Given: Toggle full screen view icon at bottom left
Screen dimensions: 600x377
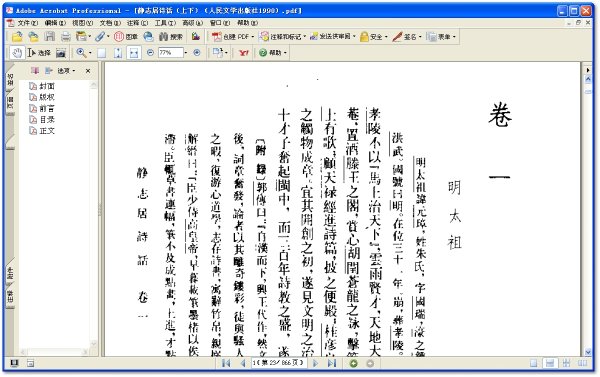Looking at the screenshot, I should (14, 363).
